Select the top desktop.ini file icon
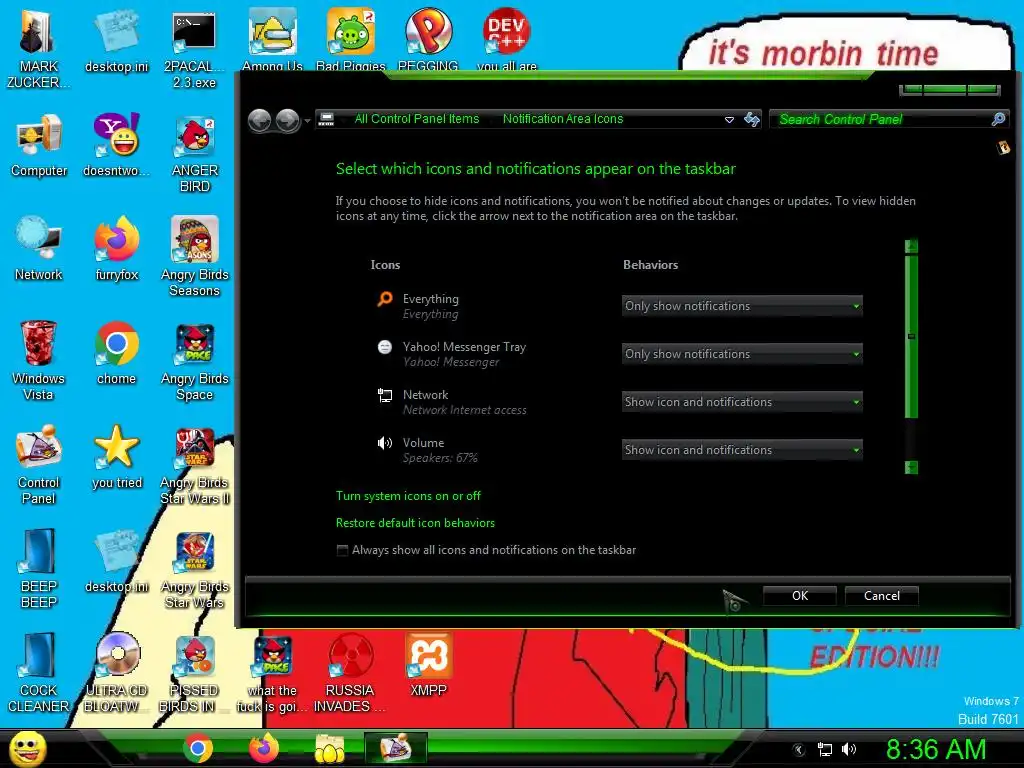This screenshot has height=768, width=1024. [x=116, y=41]
